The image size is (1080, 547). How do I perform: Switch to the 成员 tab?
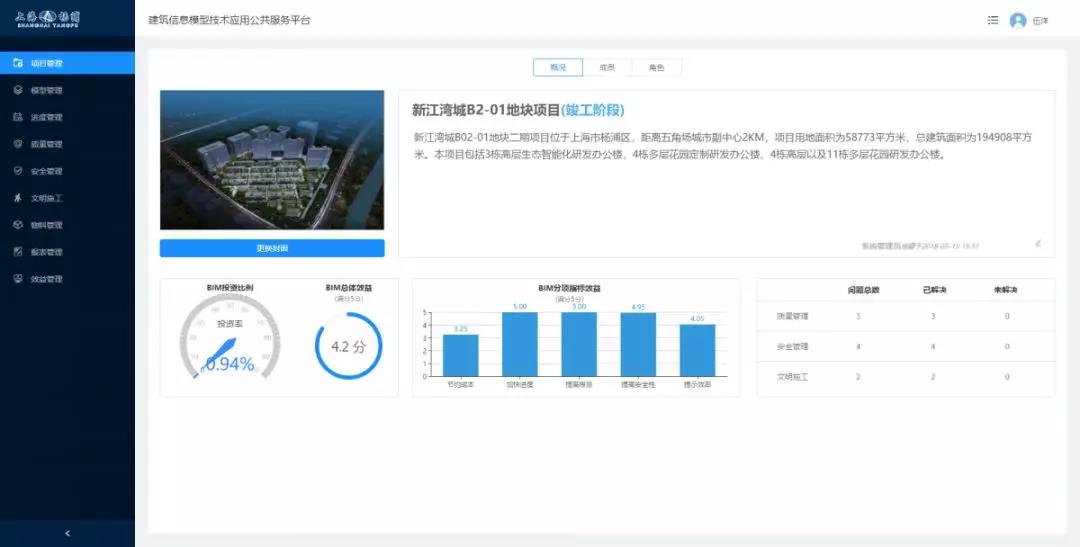click(x=607, y=67)
